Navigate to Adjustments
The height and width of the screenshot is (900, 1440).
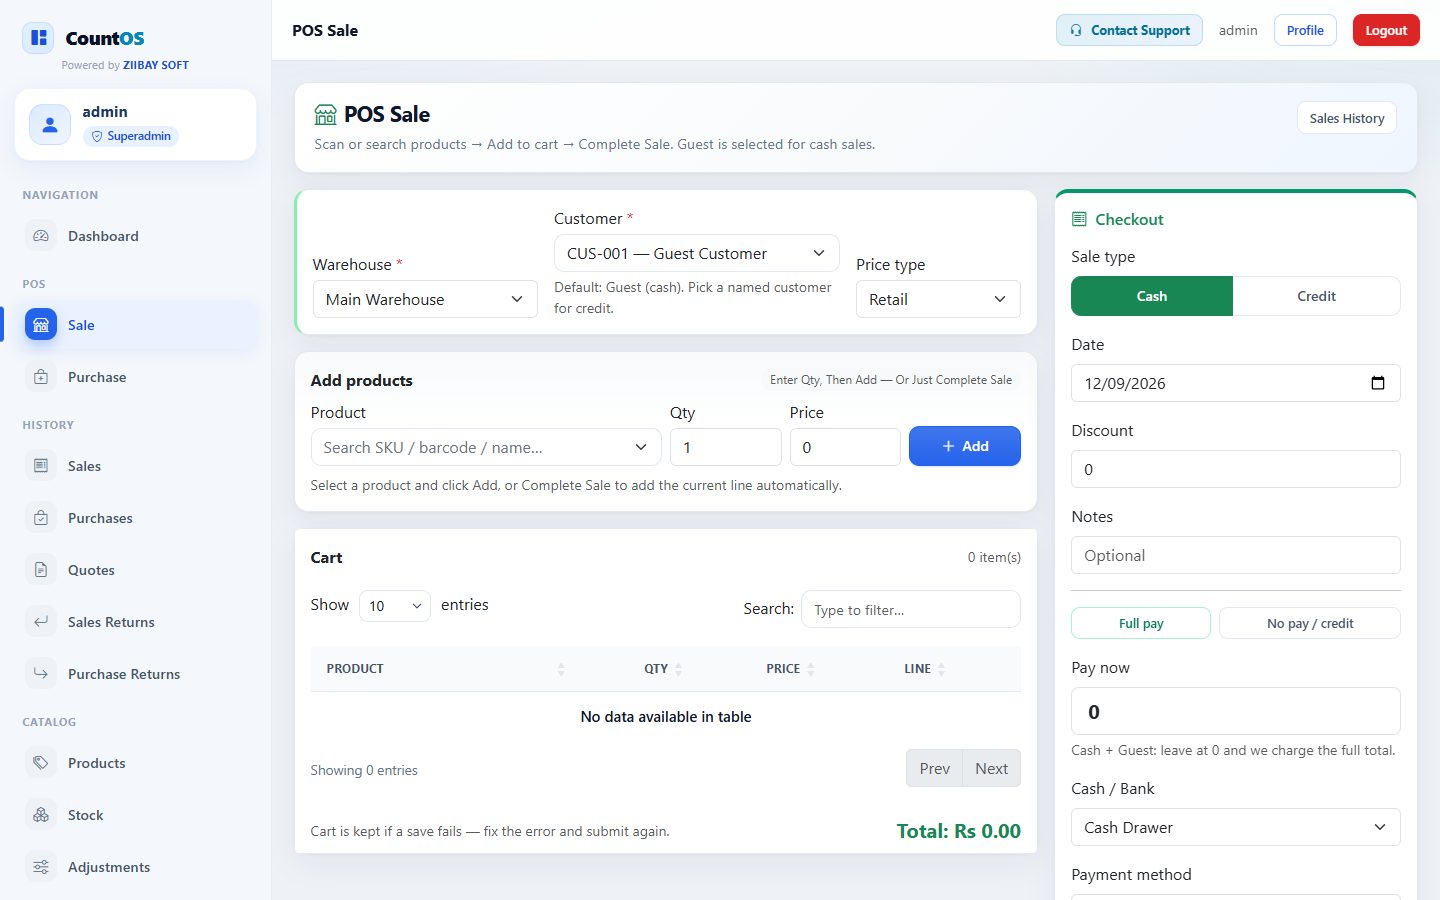click(x=129, y=867)
